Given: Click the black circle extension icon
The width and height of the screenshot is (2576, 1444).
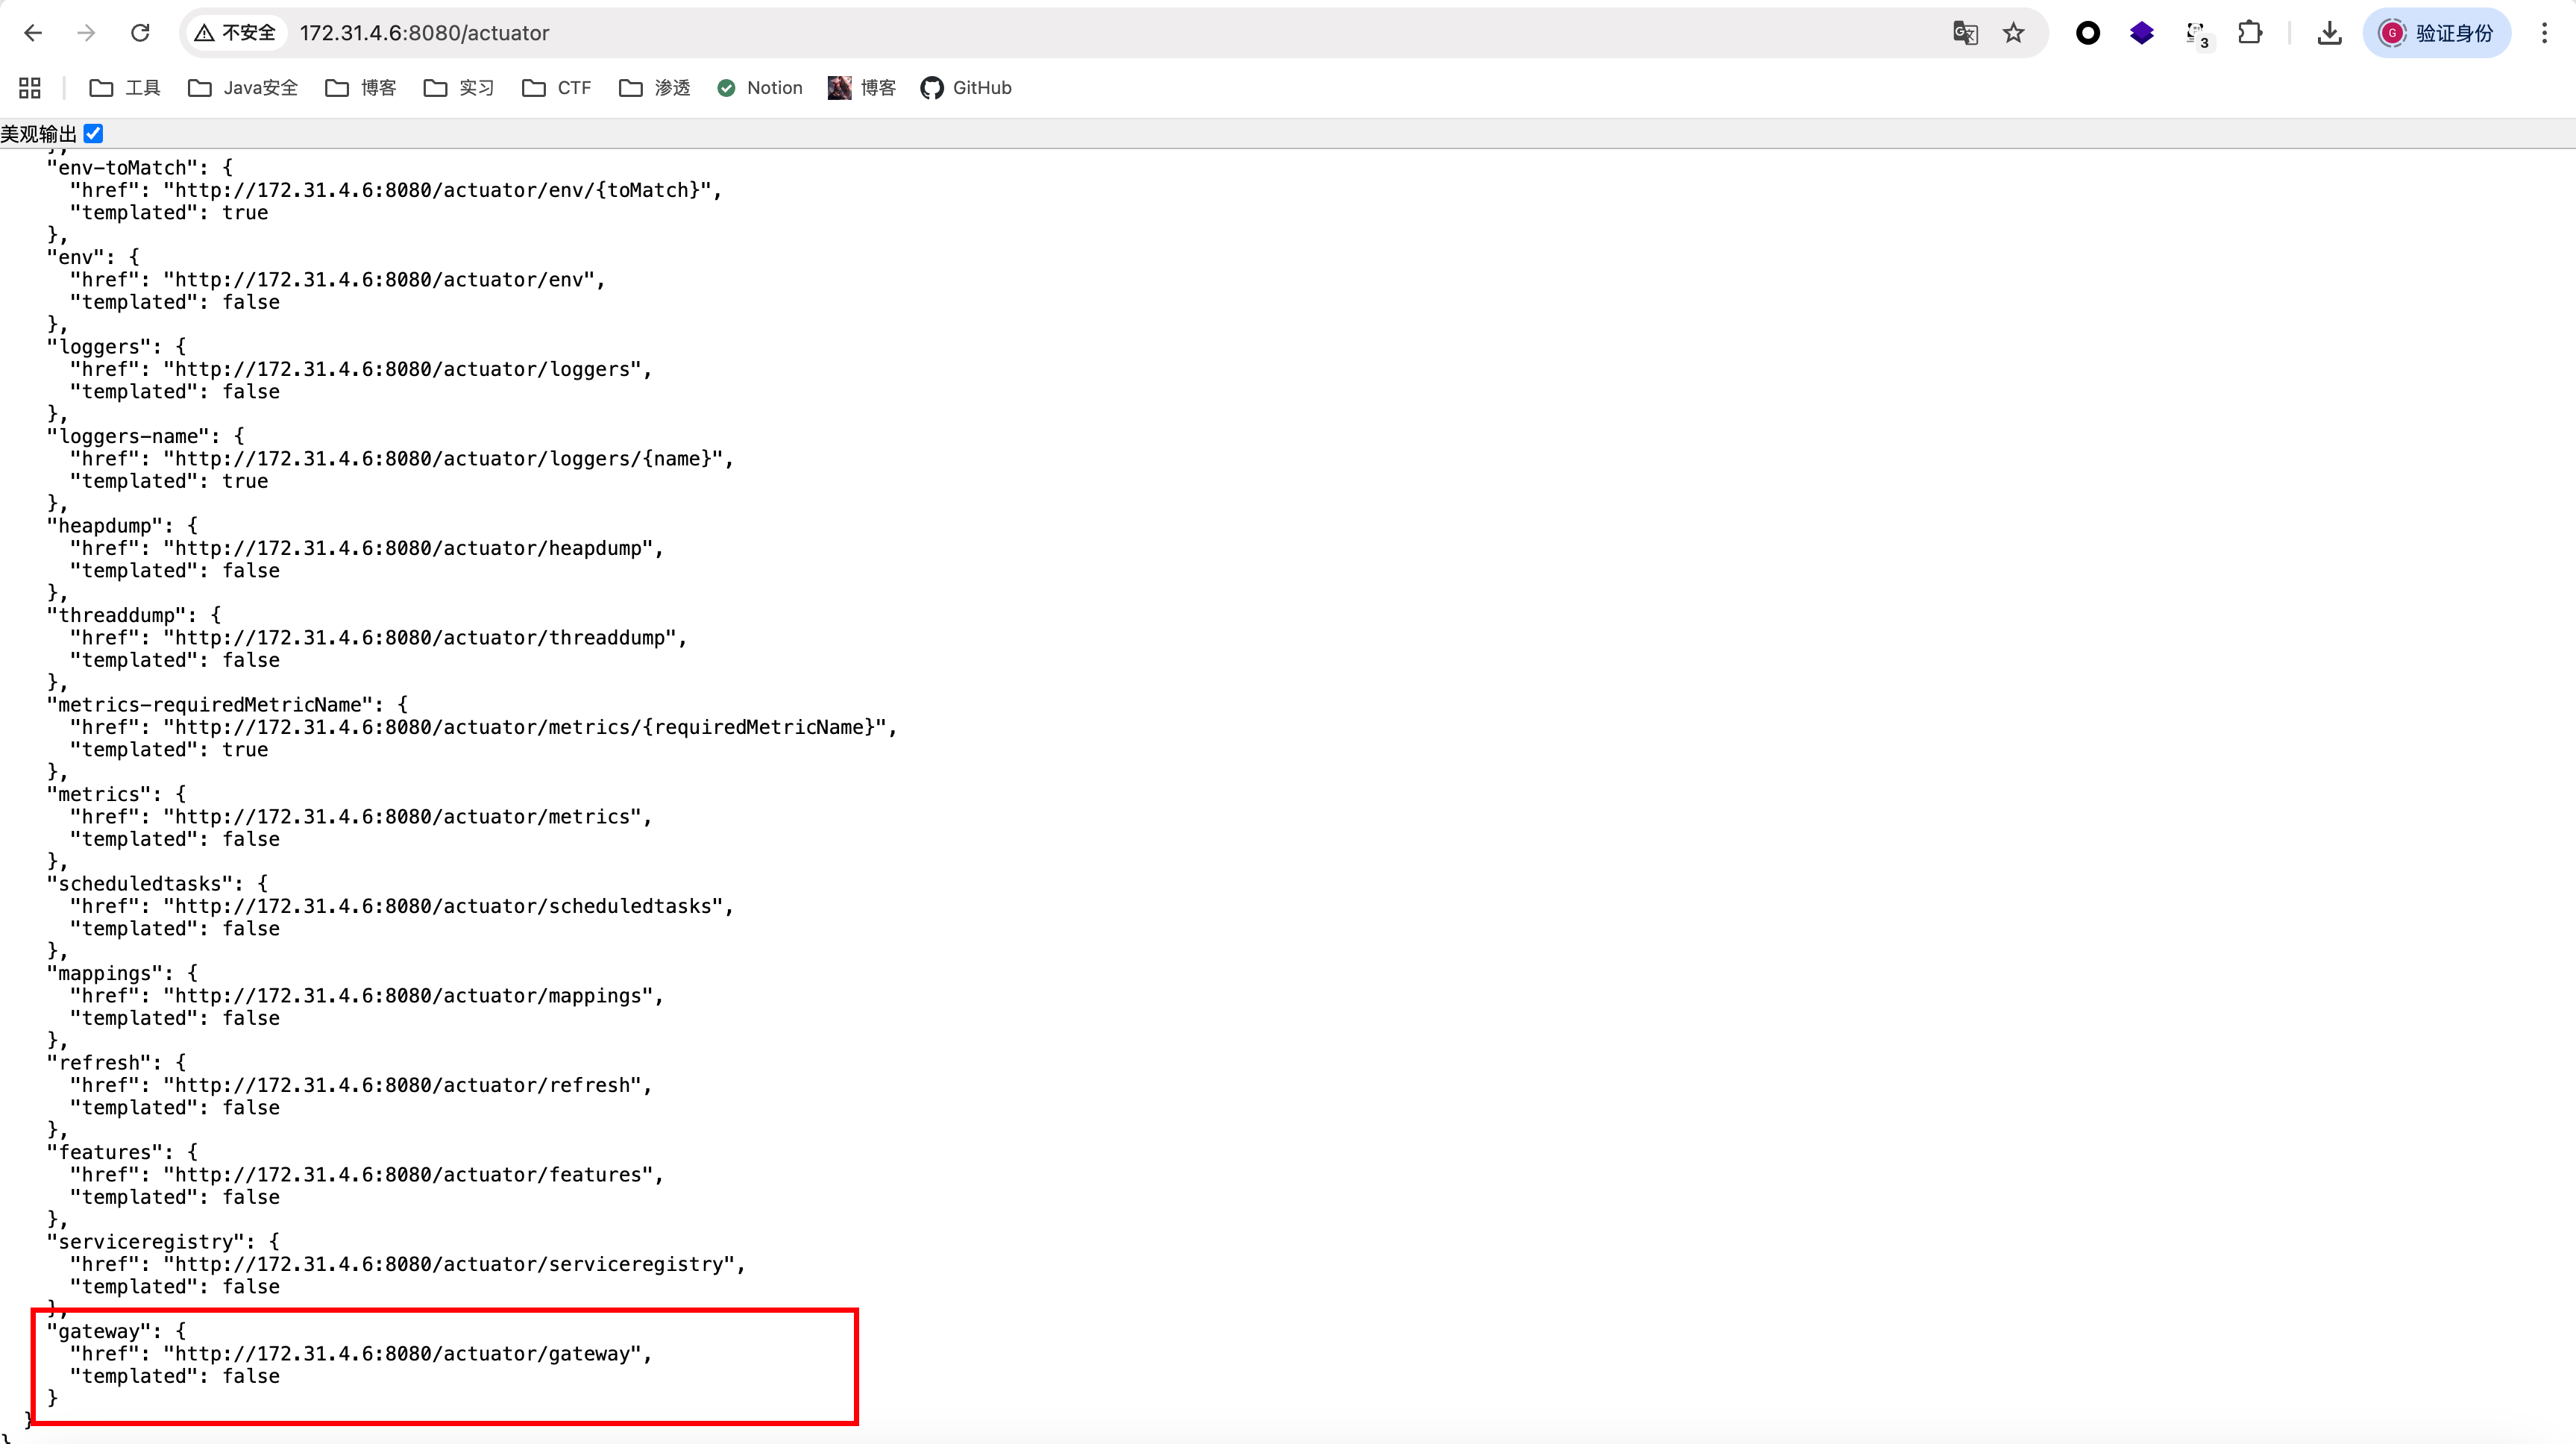Looking at the screenshot, I should click(x=2088, y=33).
